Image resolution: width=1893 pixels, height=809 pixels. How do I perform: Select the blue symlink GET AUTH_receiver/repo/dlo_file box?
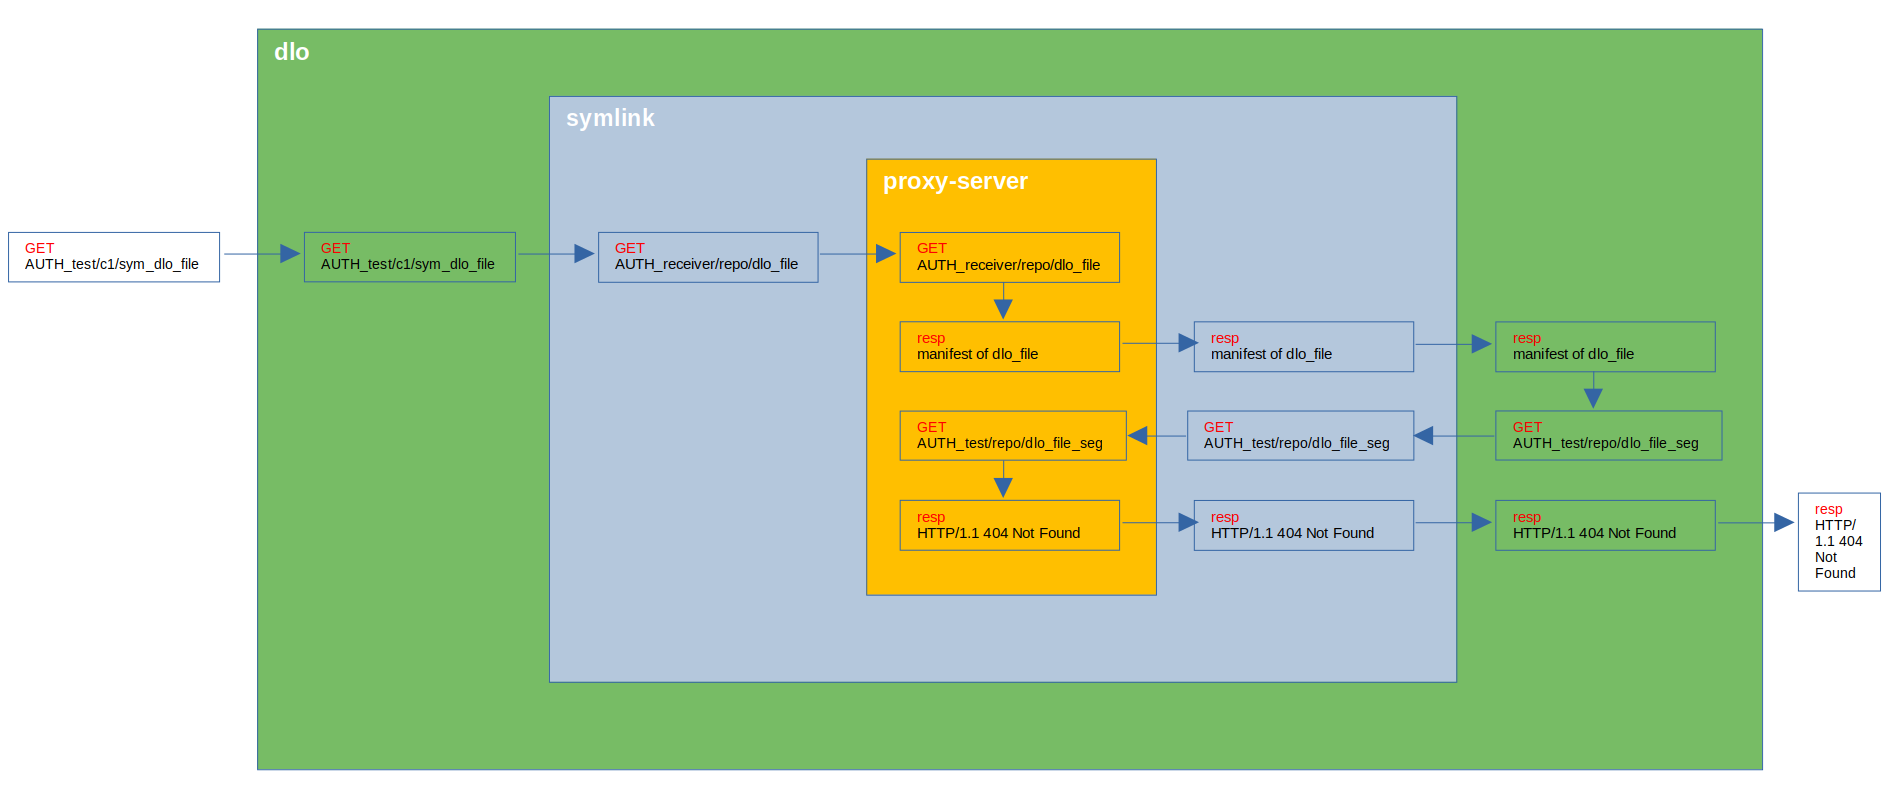click(708, 257)
